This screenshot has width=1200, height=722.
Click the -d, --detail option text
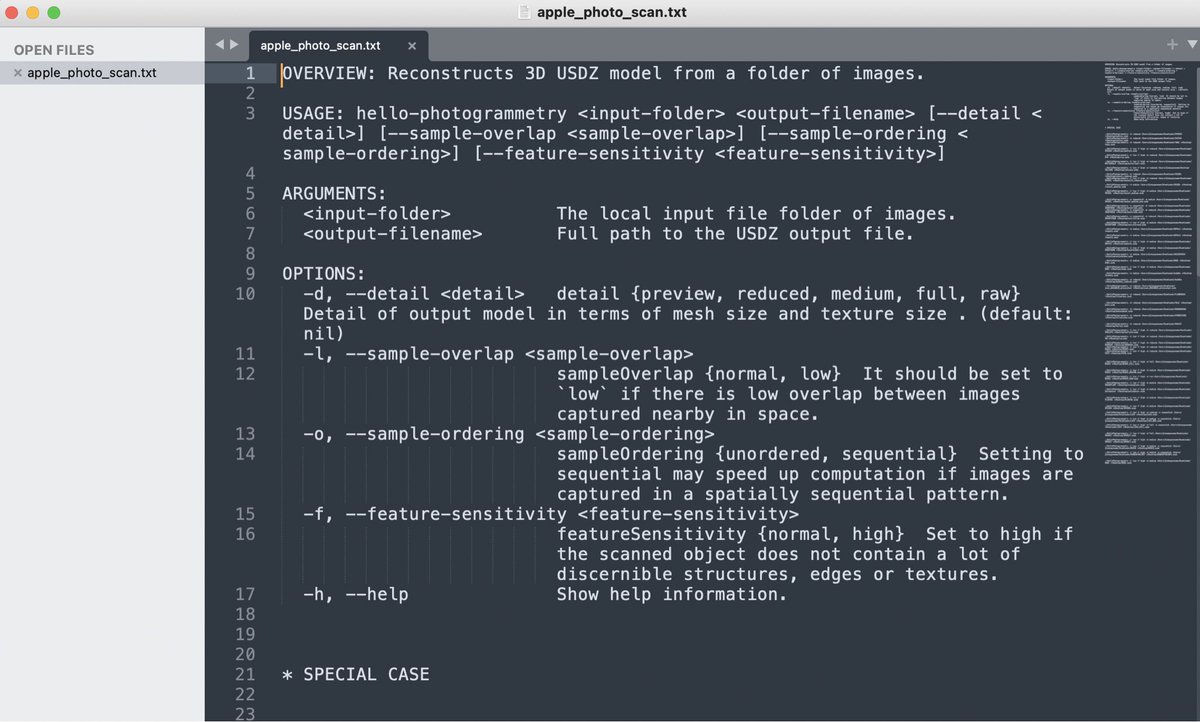point(414,293)
